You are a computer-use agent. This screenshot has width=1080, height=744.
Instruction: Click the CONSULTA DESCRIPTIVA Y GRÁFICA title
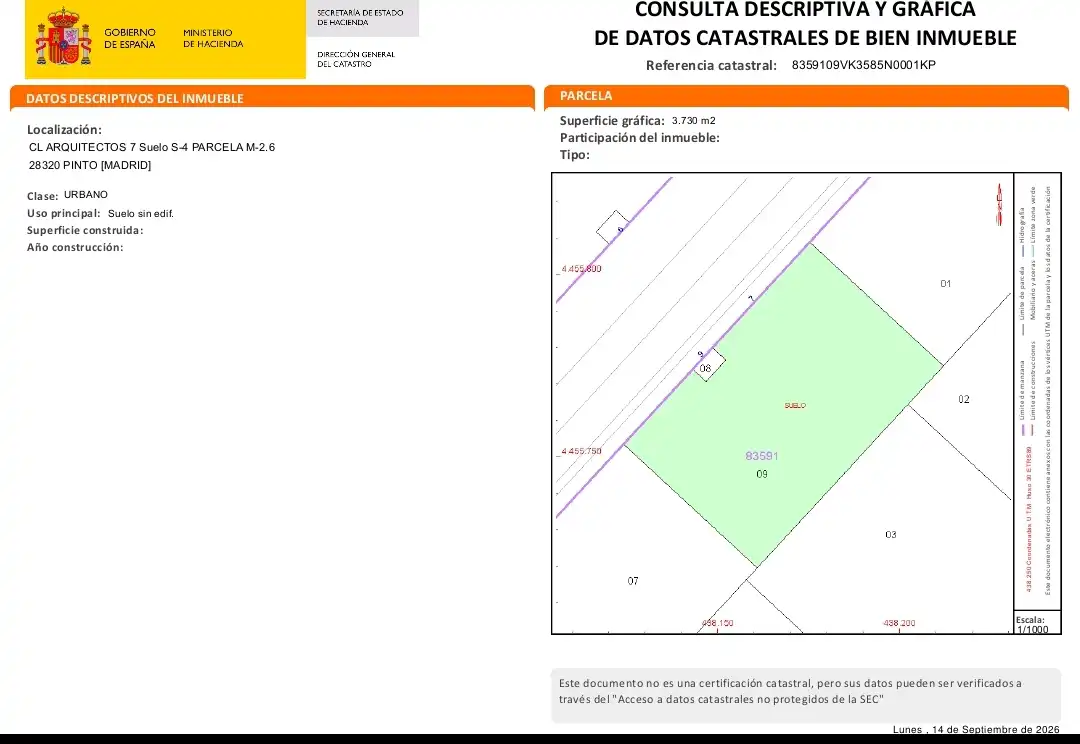click(805, 10)
